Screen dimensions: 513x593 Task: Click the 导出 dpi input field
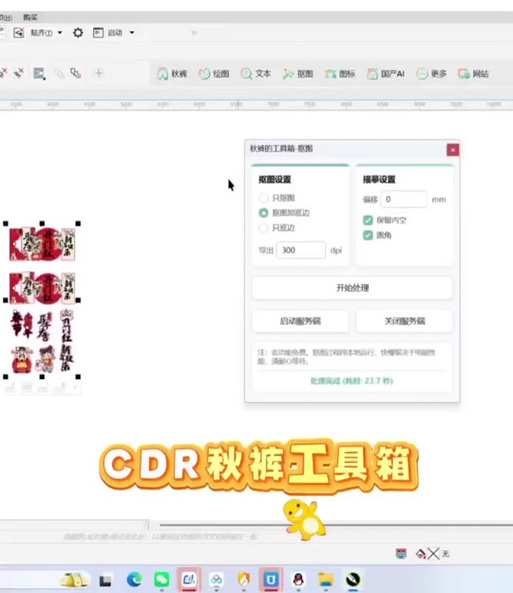(x=301, y=250)
